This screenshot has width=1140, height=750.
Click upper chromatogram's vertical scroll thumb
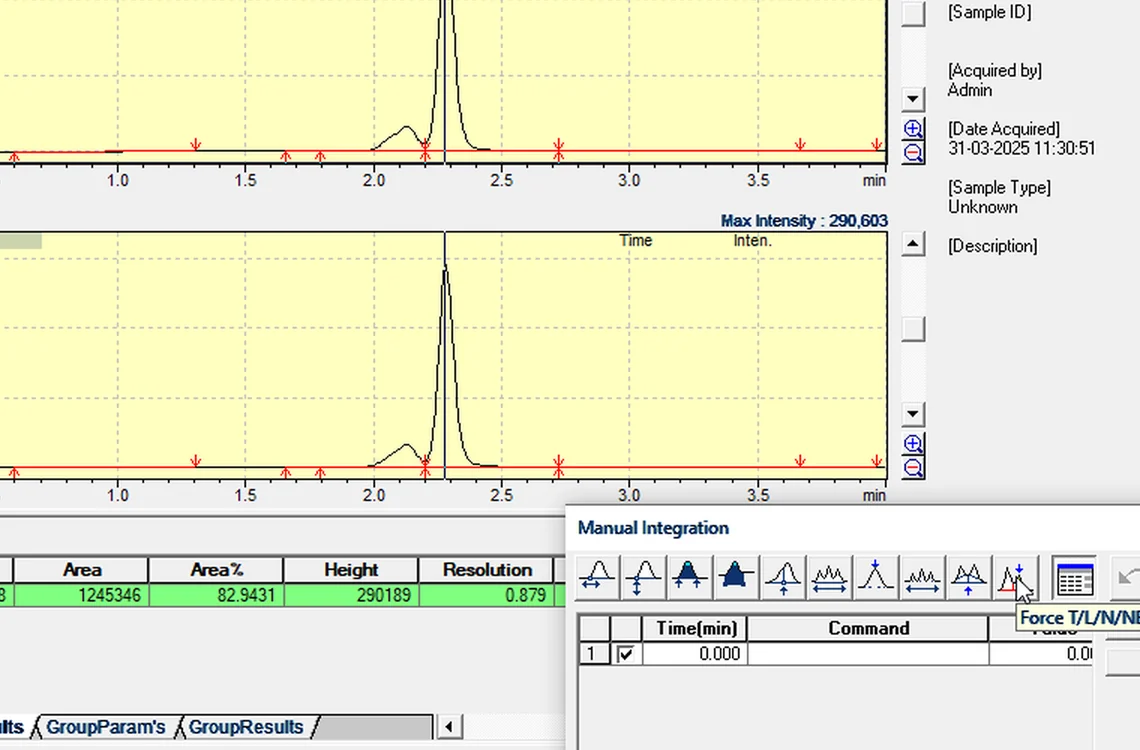[x=913, y=13]
